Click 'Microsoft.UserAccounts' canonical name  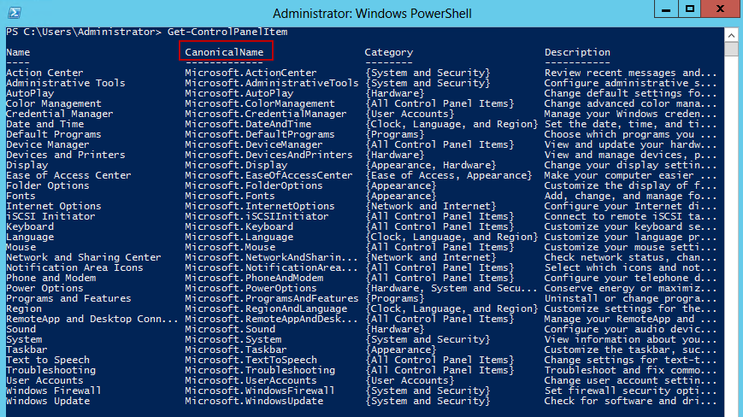[251, 381]
